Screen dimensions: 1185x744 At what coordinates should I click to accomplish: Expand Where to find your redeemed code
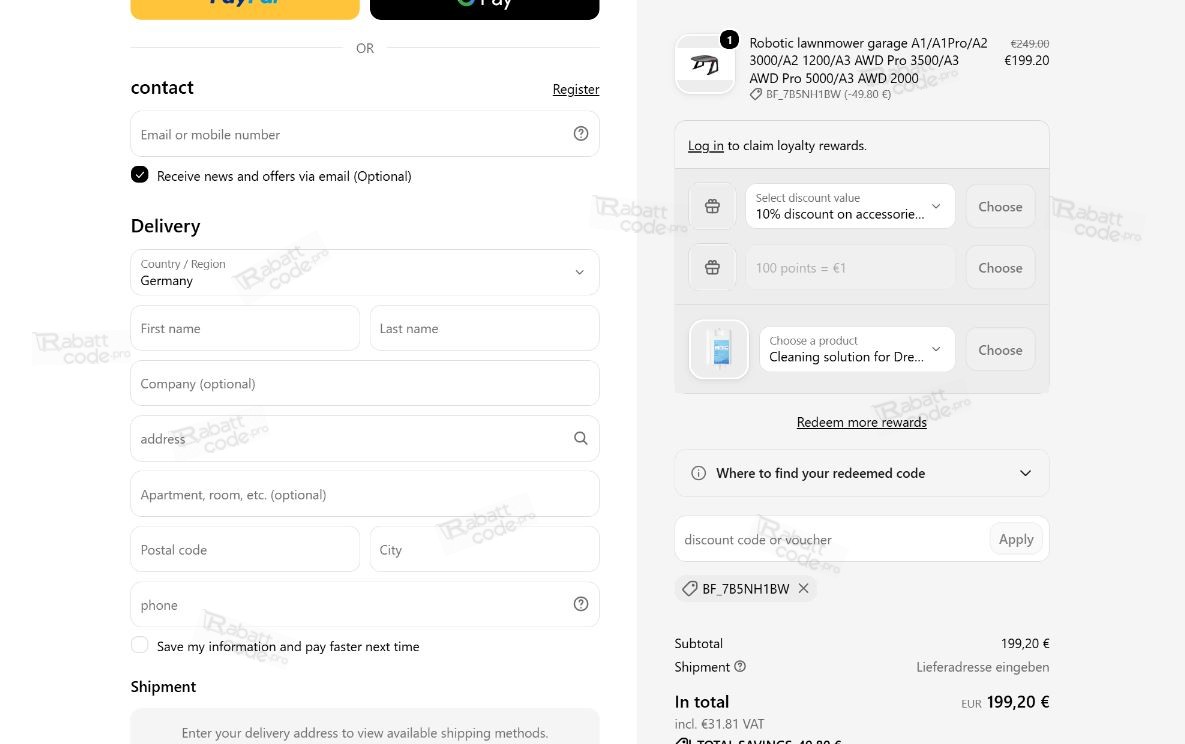[862, 473]
